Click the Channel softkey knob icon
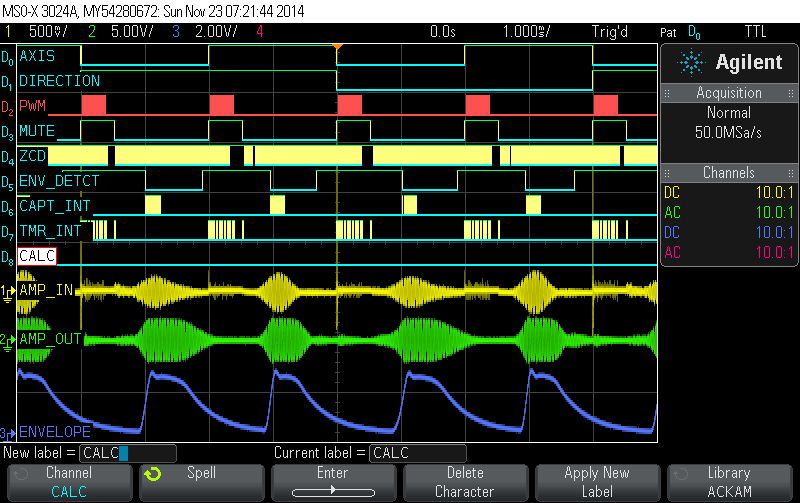The height and width of the screenshot is (503, 800). click(x=21, y=474)
